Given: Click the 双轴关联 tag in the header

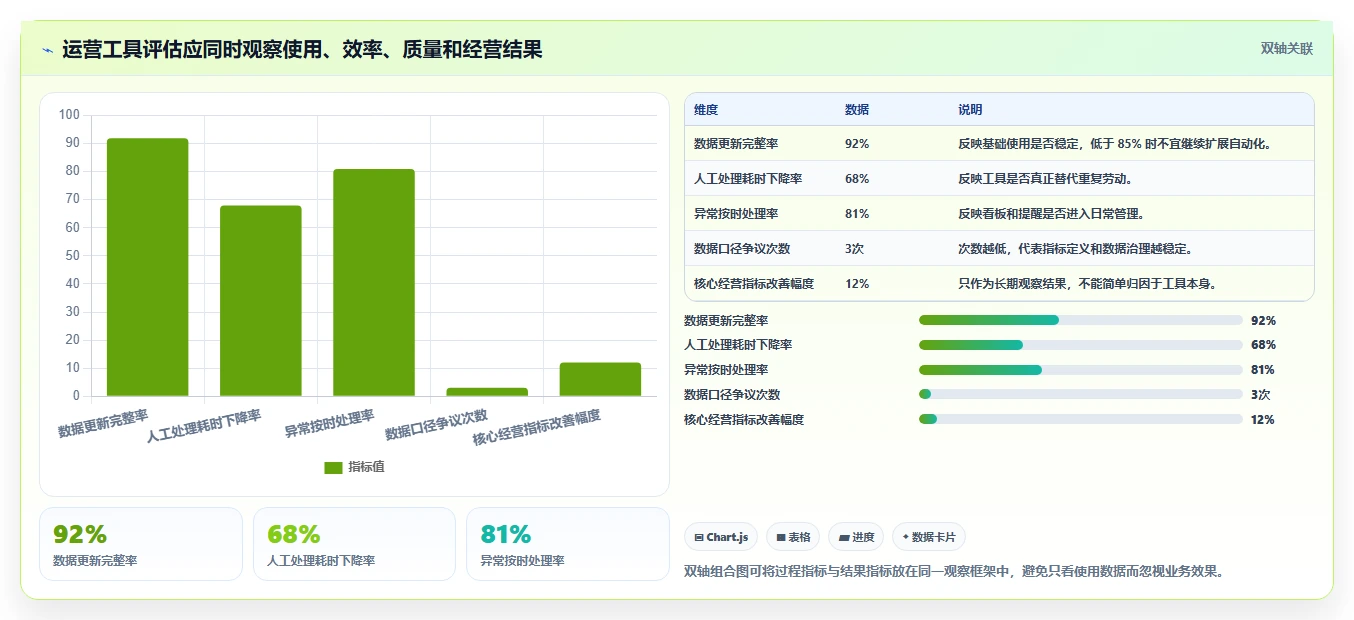Looking at the screenshot, I should tap(1287, 49).
